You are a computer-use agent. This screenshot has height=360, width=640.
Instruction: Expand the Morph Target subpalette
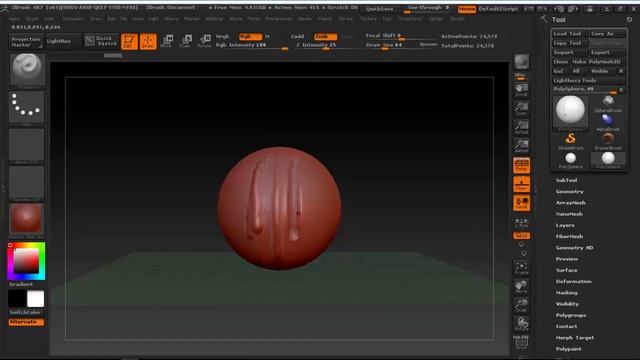pyautogui.click(x=574, y=338)
